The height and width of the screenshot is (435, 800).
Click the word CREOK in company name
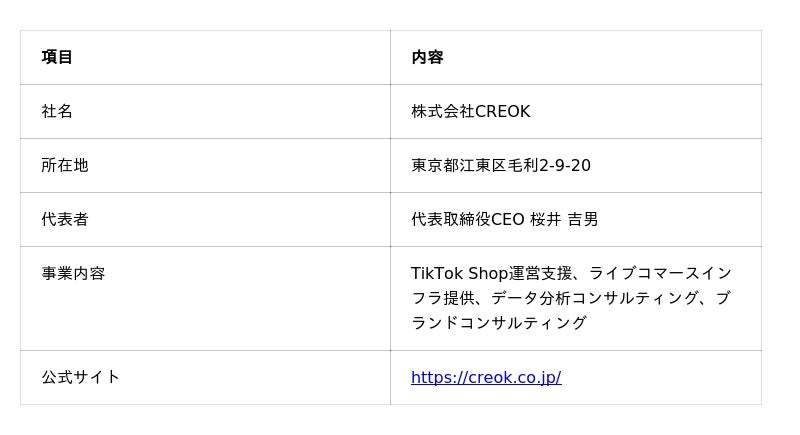502,111
